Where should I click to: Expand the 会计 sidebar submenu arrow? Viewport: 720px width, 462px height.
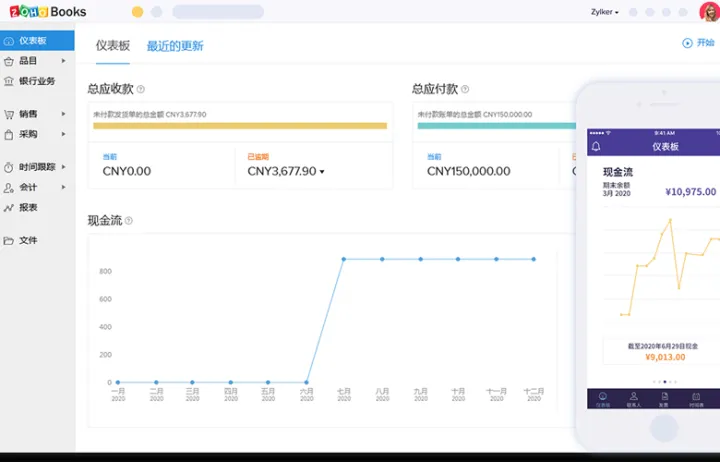click(64, 187)
